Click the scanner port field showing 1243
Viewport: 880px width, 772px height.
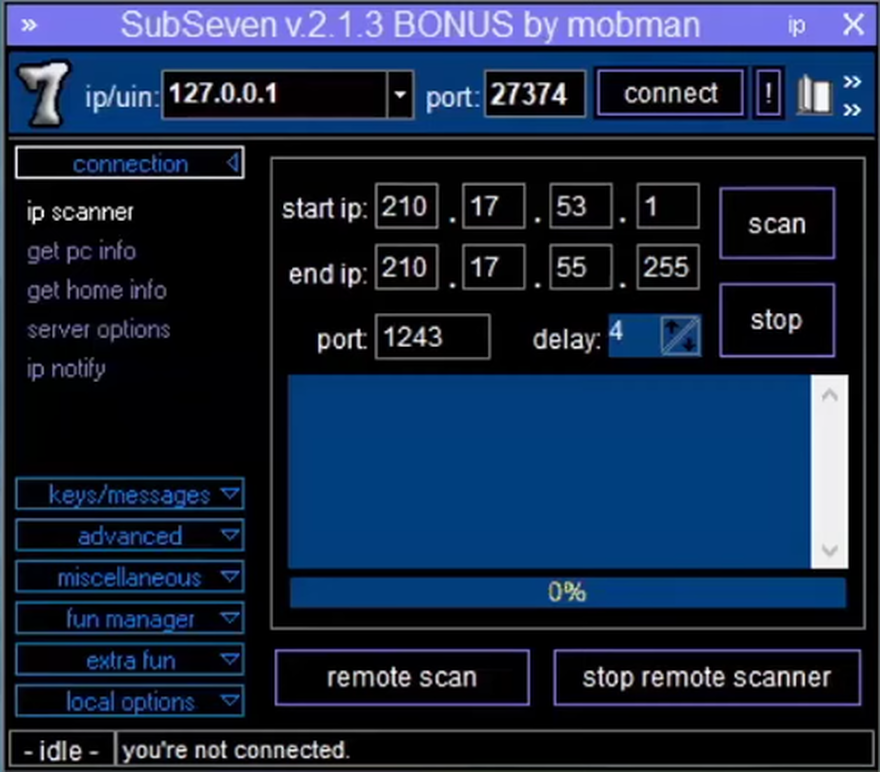click(432, 337)
